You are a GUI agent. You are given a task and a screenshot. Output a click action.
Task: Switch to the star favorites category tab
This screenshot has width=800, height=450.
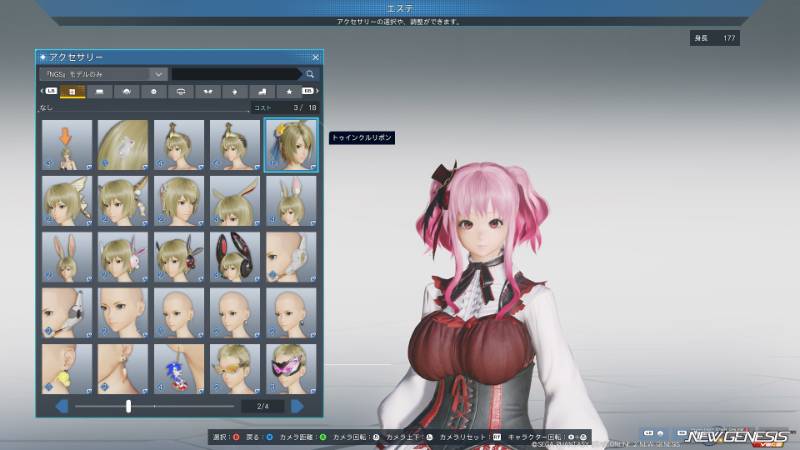point(289,91)
